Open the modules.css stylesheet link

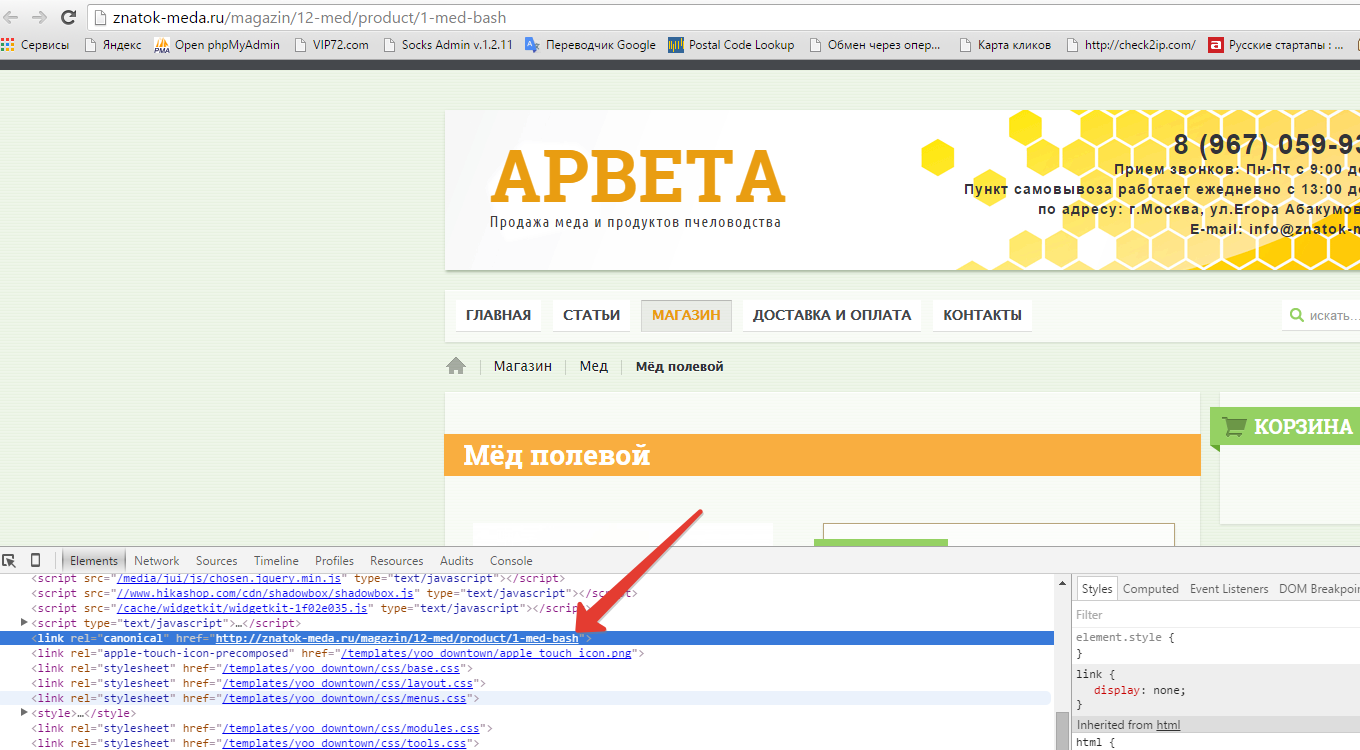tap(350, 728)
